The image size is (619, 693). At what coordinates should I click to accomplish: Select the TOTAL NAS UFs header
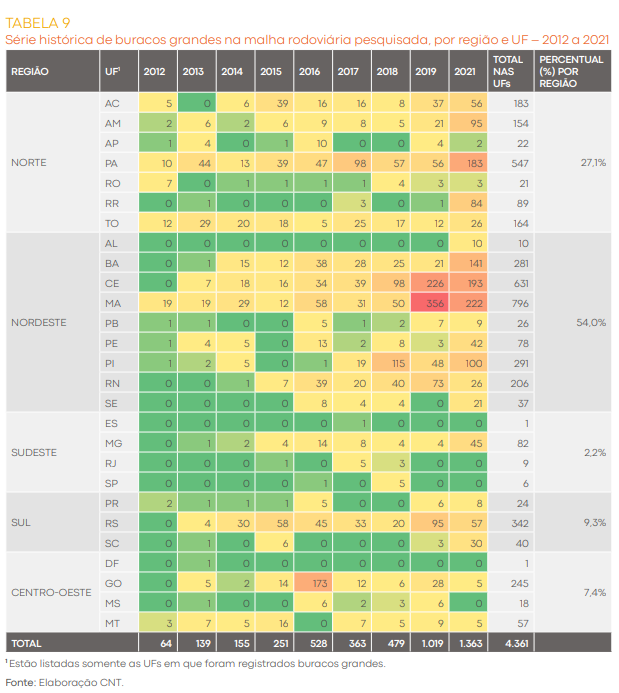click(x=507, y=72)
